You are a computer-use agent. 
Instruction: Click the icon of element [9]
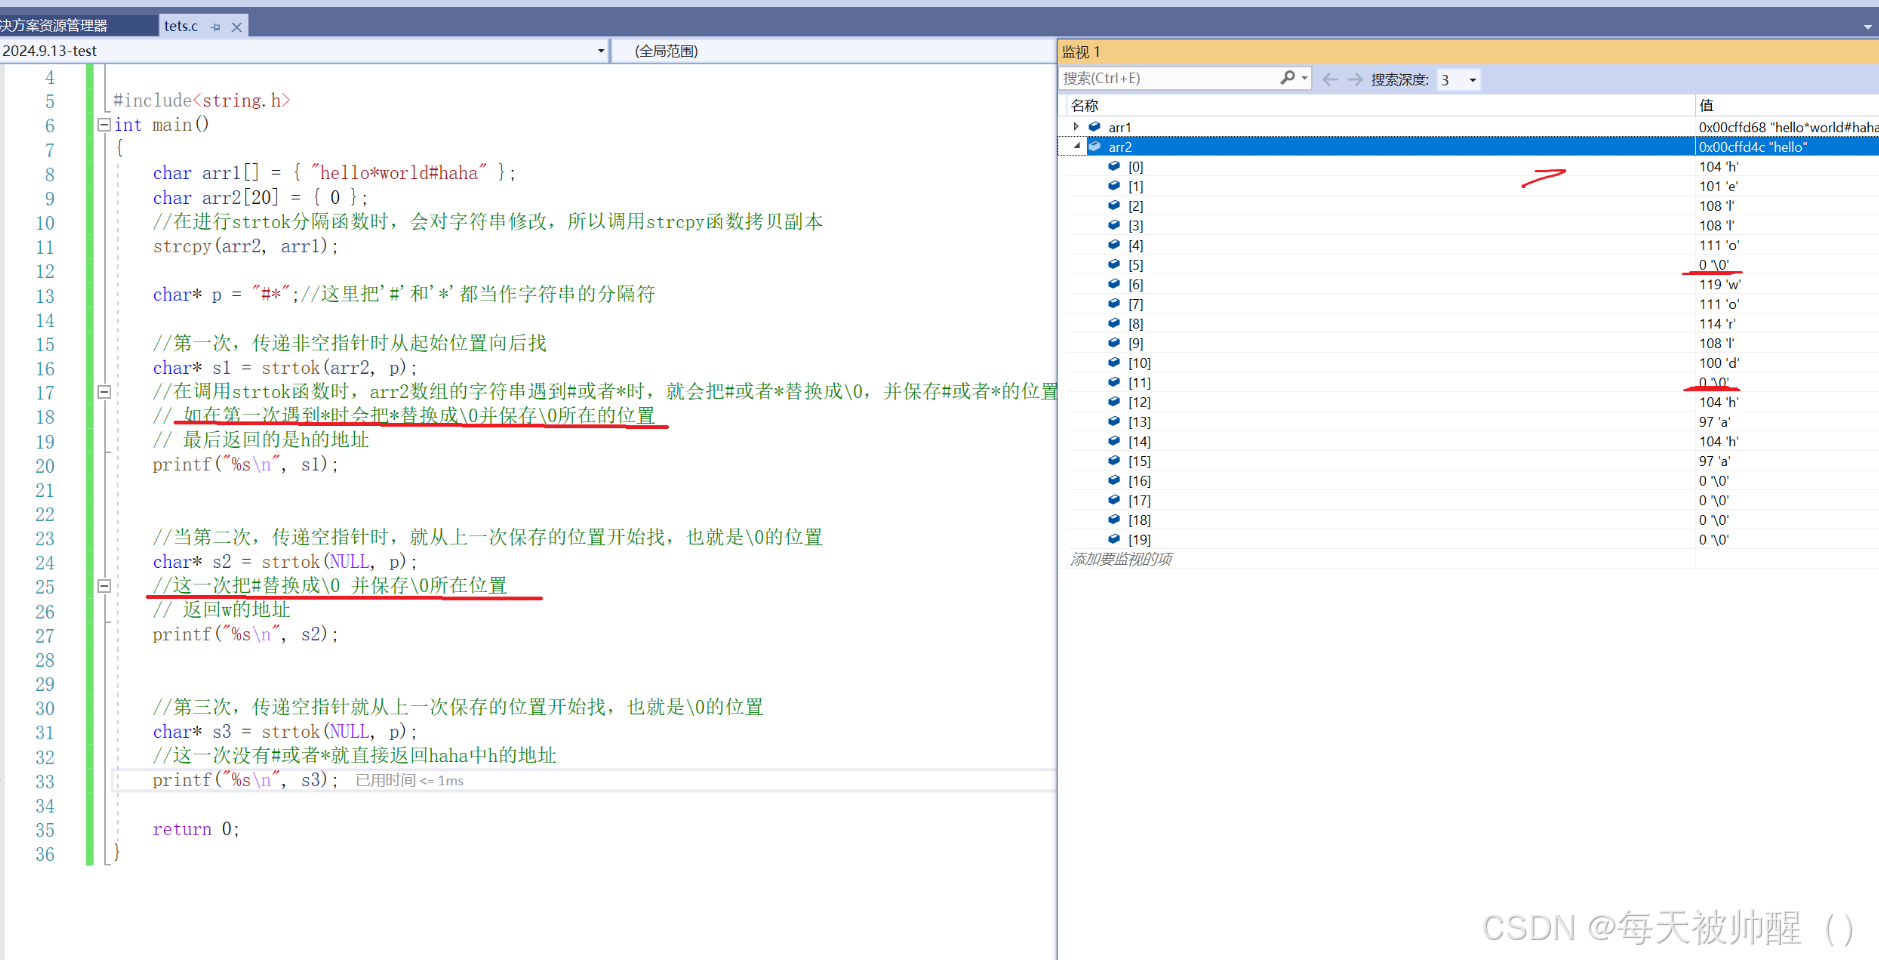pyautogui.click(x=1114, y=343)
